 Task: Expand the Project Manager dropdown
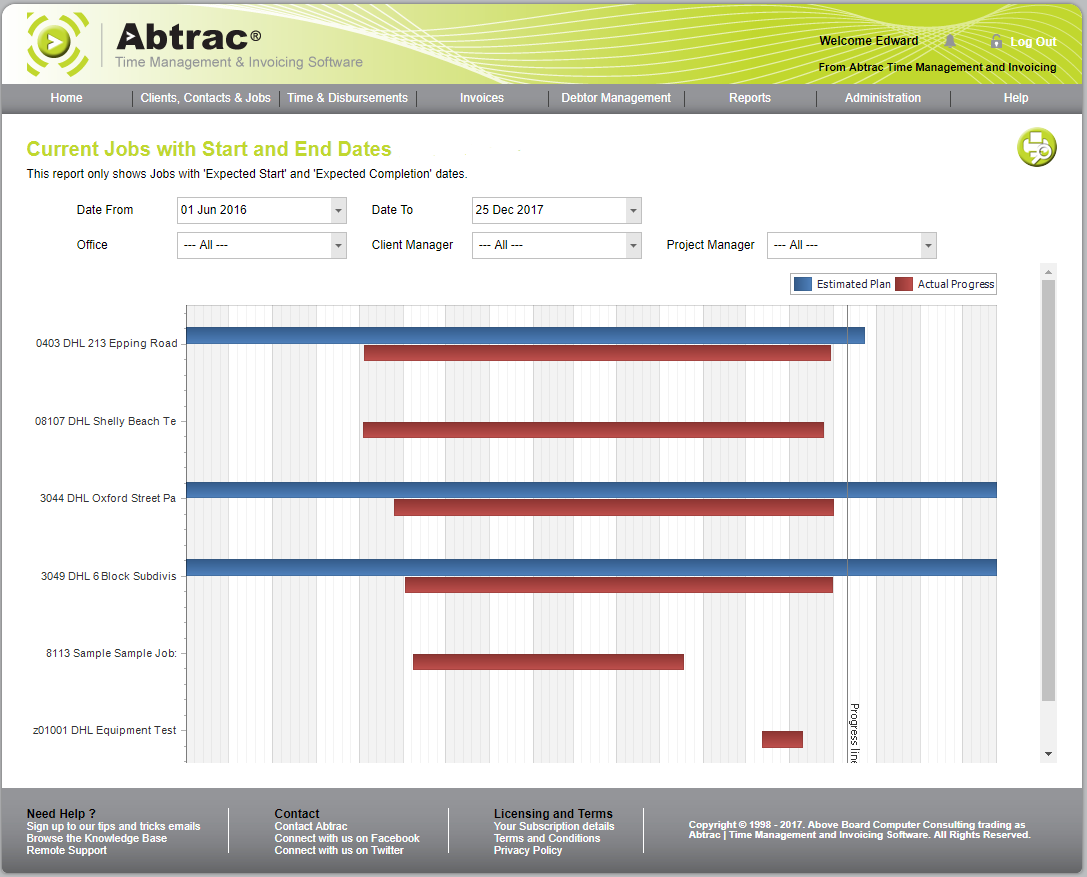928,245
